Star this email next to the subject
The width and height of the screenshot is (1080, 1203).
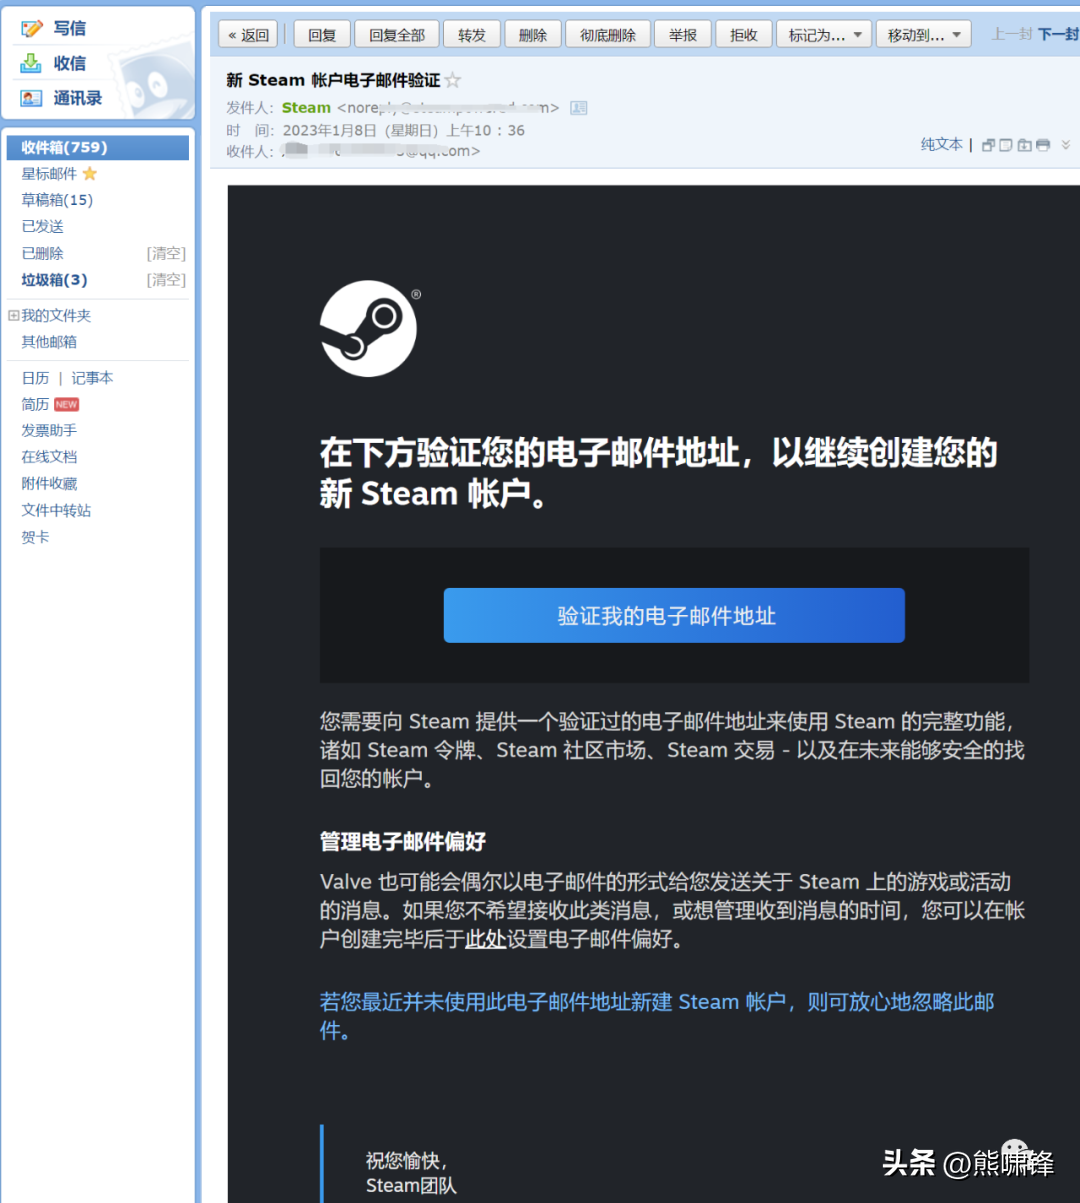pyautogui.click(x=453, y=80)
